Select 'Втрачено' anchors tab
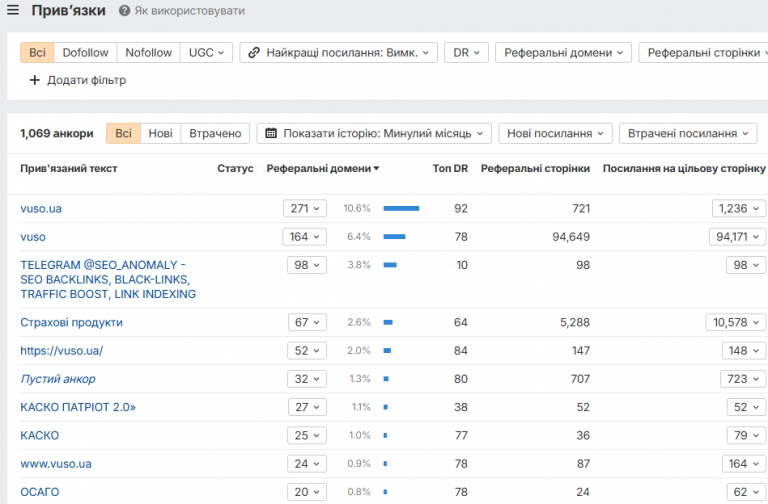Image resolution: width=768 pixels, height=504 pixels. (x=215, y=133)
